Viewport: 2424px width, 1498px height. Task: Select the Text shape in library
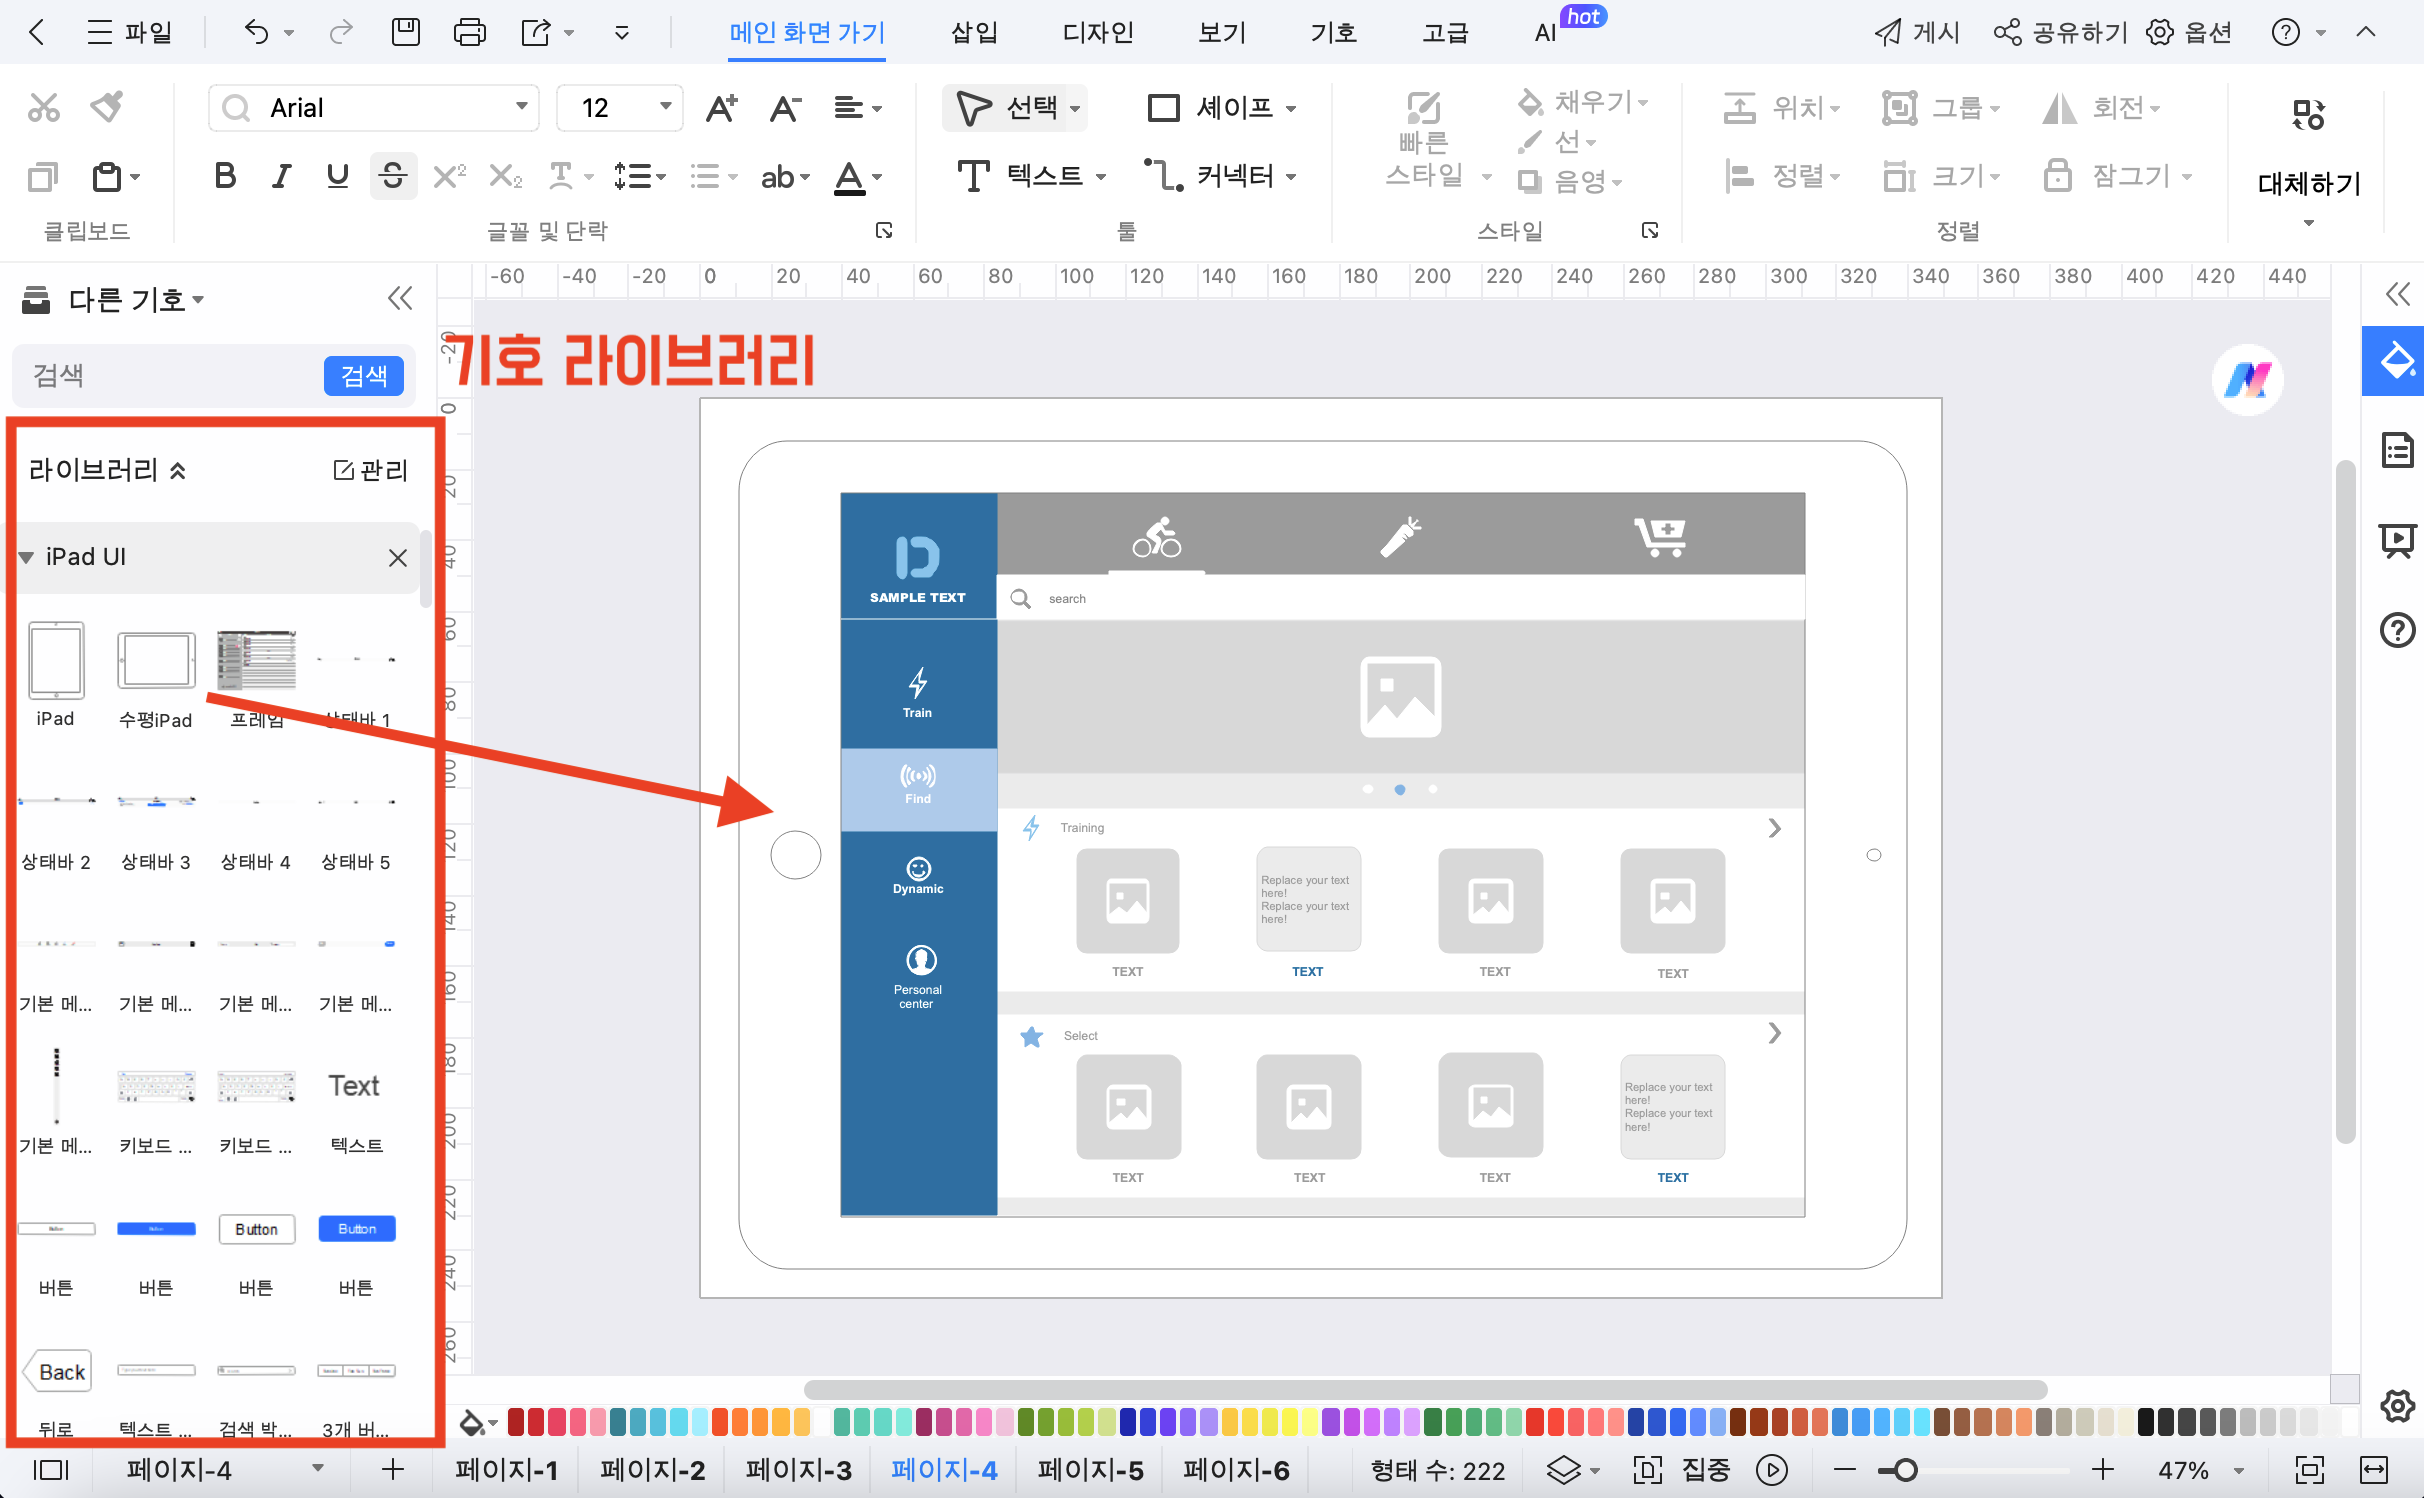click(x=355, y=1086)
